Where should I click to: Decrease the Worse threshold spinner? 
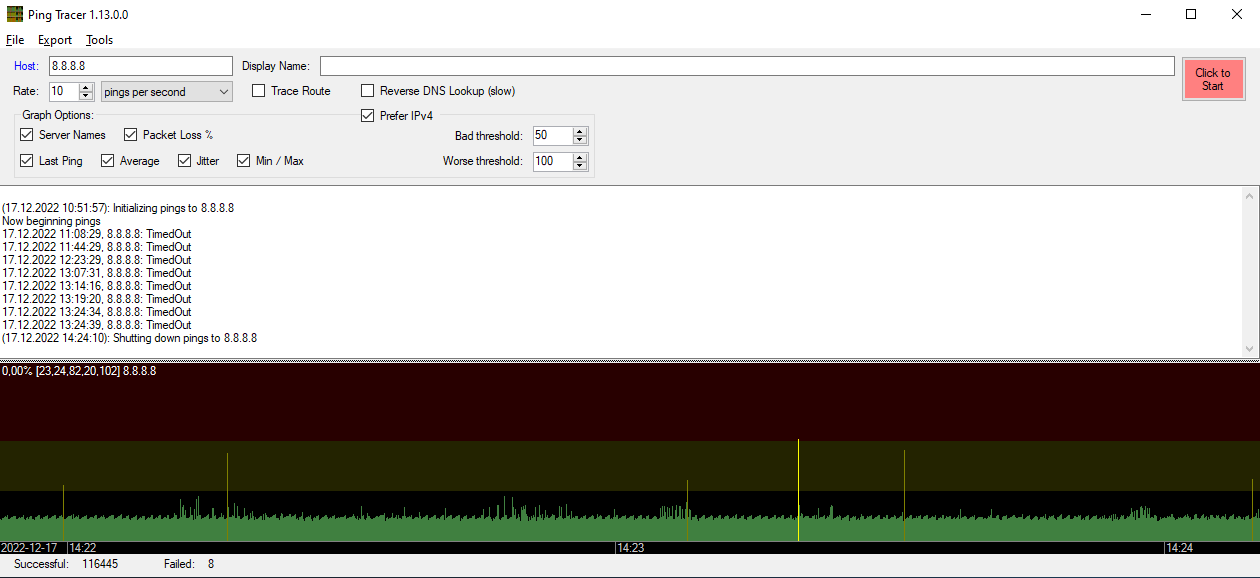pyautogui.click(x=580, y=166)
